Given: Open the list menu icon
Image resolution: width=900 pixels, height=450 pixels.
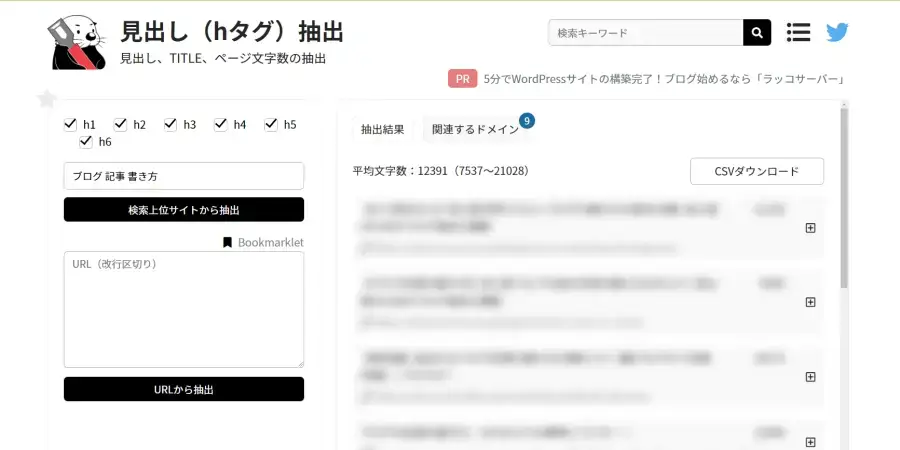Looking at the screenshot, I should (x=798, y=33).
